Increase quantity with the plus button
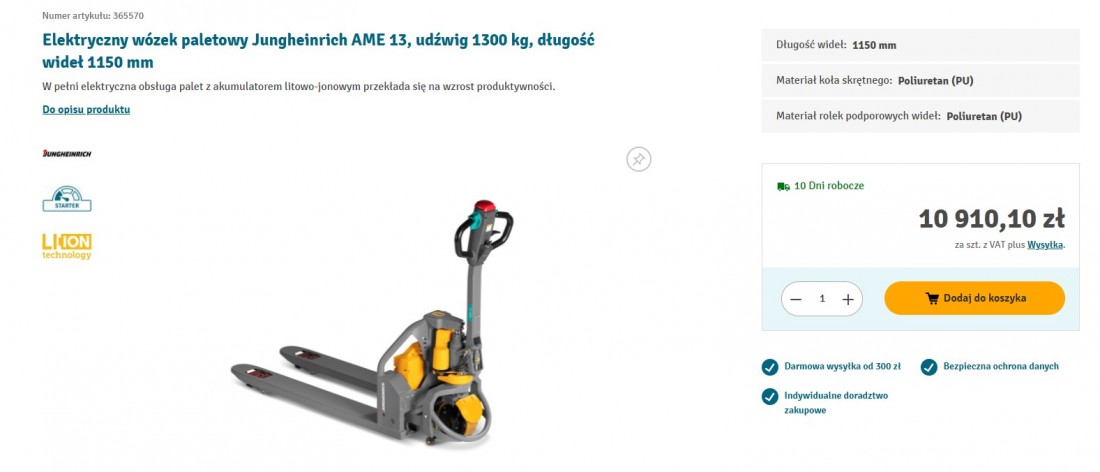 tap(847, 299)
